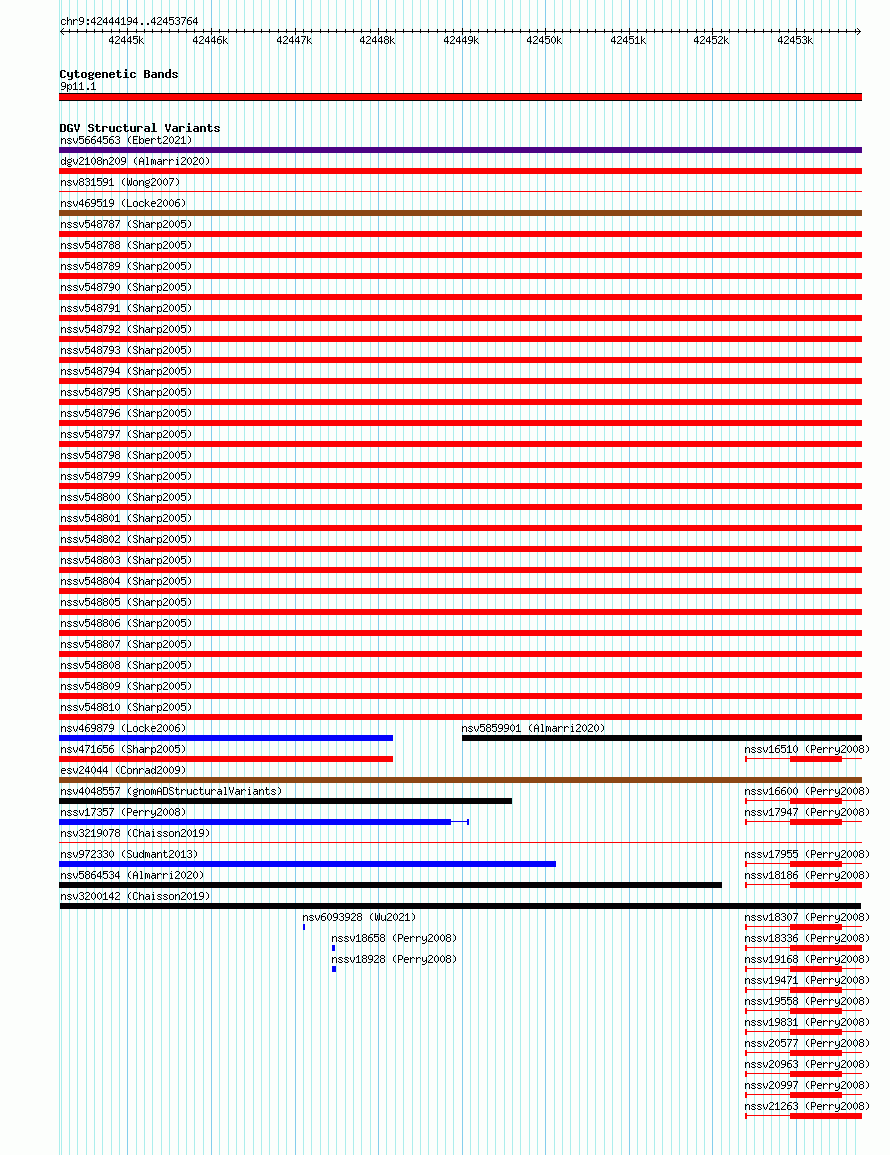890x1155 pixels.
Task: Open nssv548793 (Sharp2005) entry
Action: [x=126, y=350]
